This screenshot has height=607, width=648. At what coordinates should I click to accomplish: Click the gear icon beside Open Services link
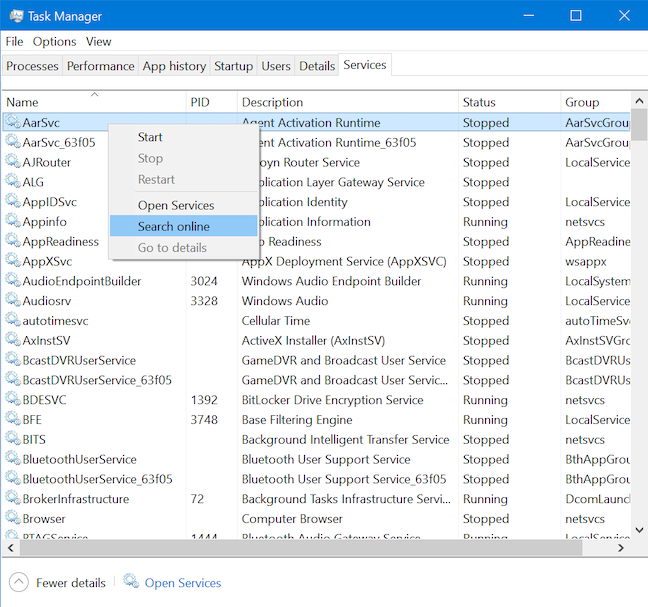131,581
